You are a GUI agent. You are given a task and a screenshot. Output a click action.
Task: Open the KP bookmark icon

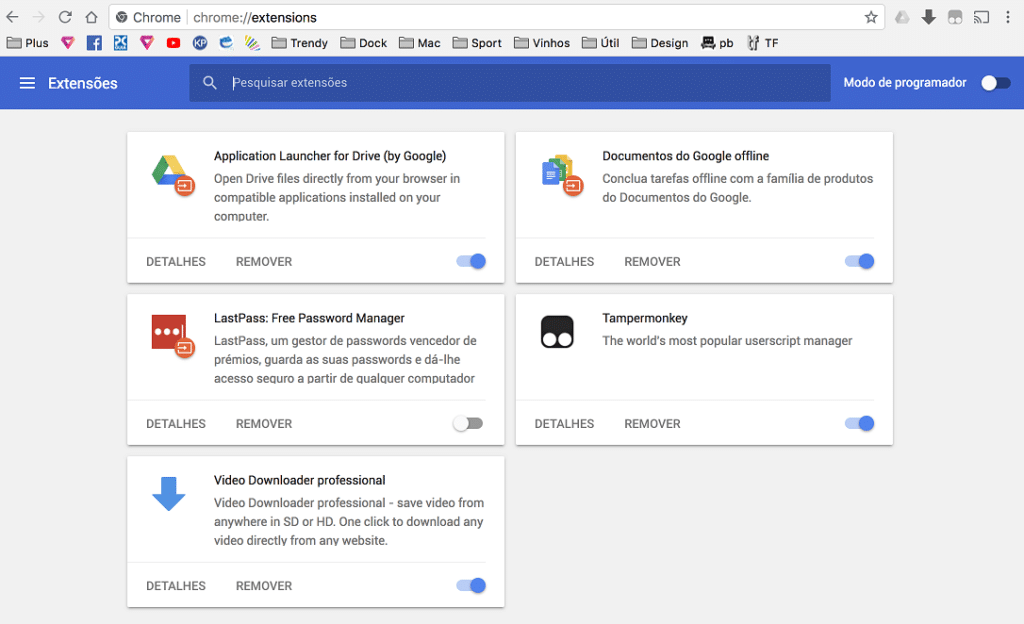pos(200,43)
